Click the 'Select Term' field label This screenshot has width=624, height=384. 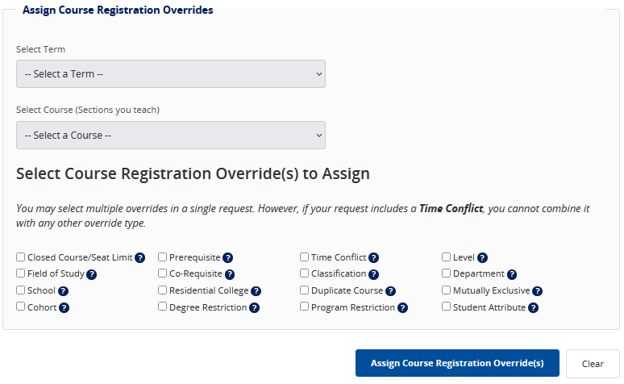[x=41, y=49]
